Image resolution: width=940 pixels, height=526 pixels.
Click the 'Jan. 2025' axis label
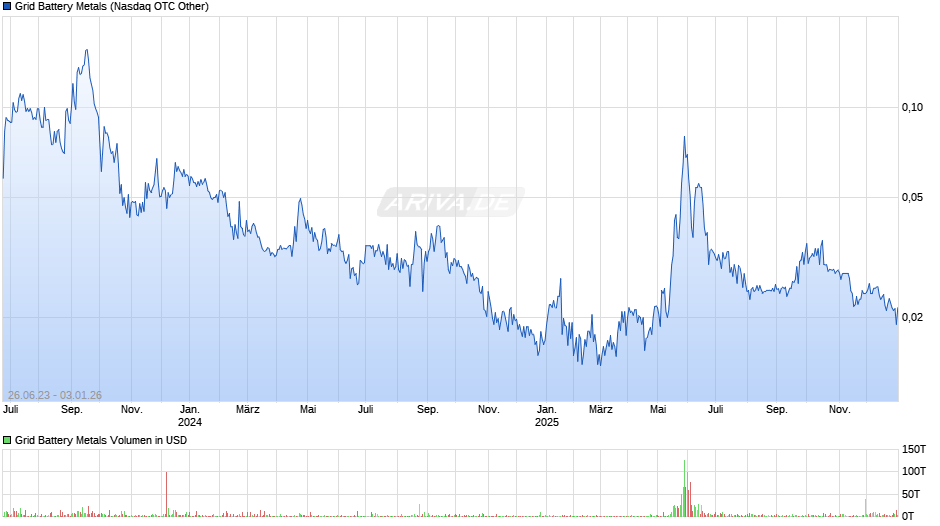[x=547, y=416]
